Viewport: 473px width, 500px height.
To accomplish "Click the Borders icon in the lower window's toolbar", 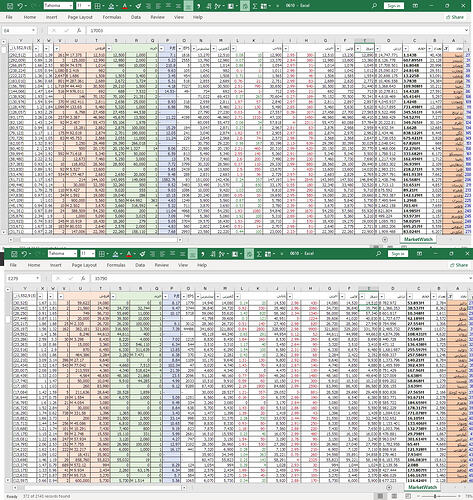I will [103, 254].
